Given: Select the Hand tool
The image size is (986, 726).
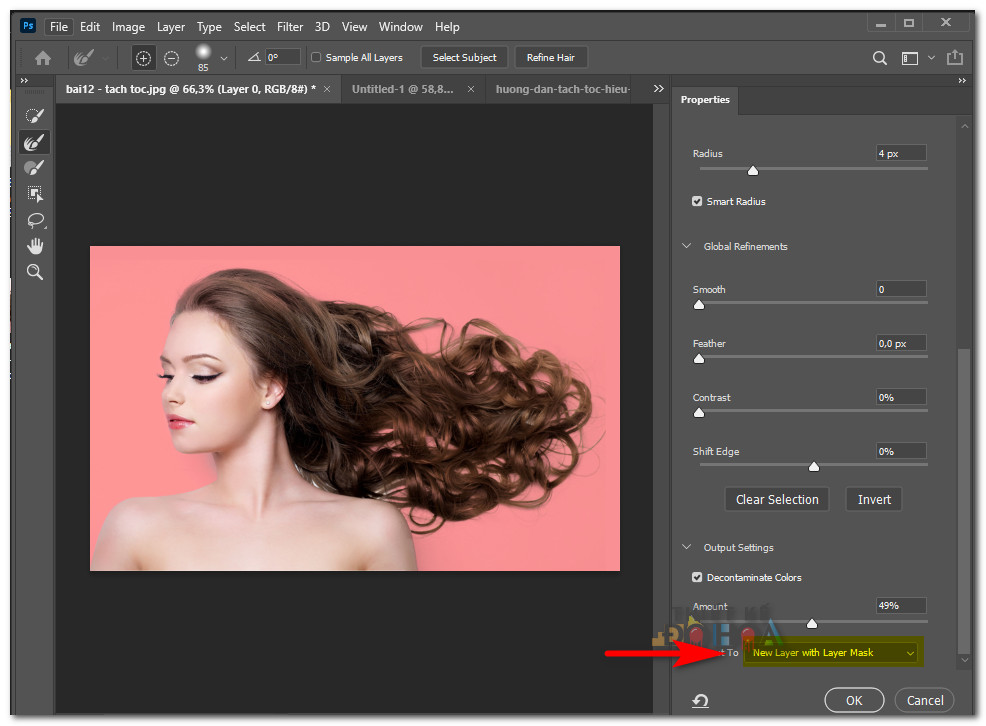Looking at the screenshot, I should click(x=34, y=246).
